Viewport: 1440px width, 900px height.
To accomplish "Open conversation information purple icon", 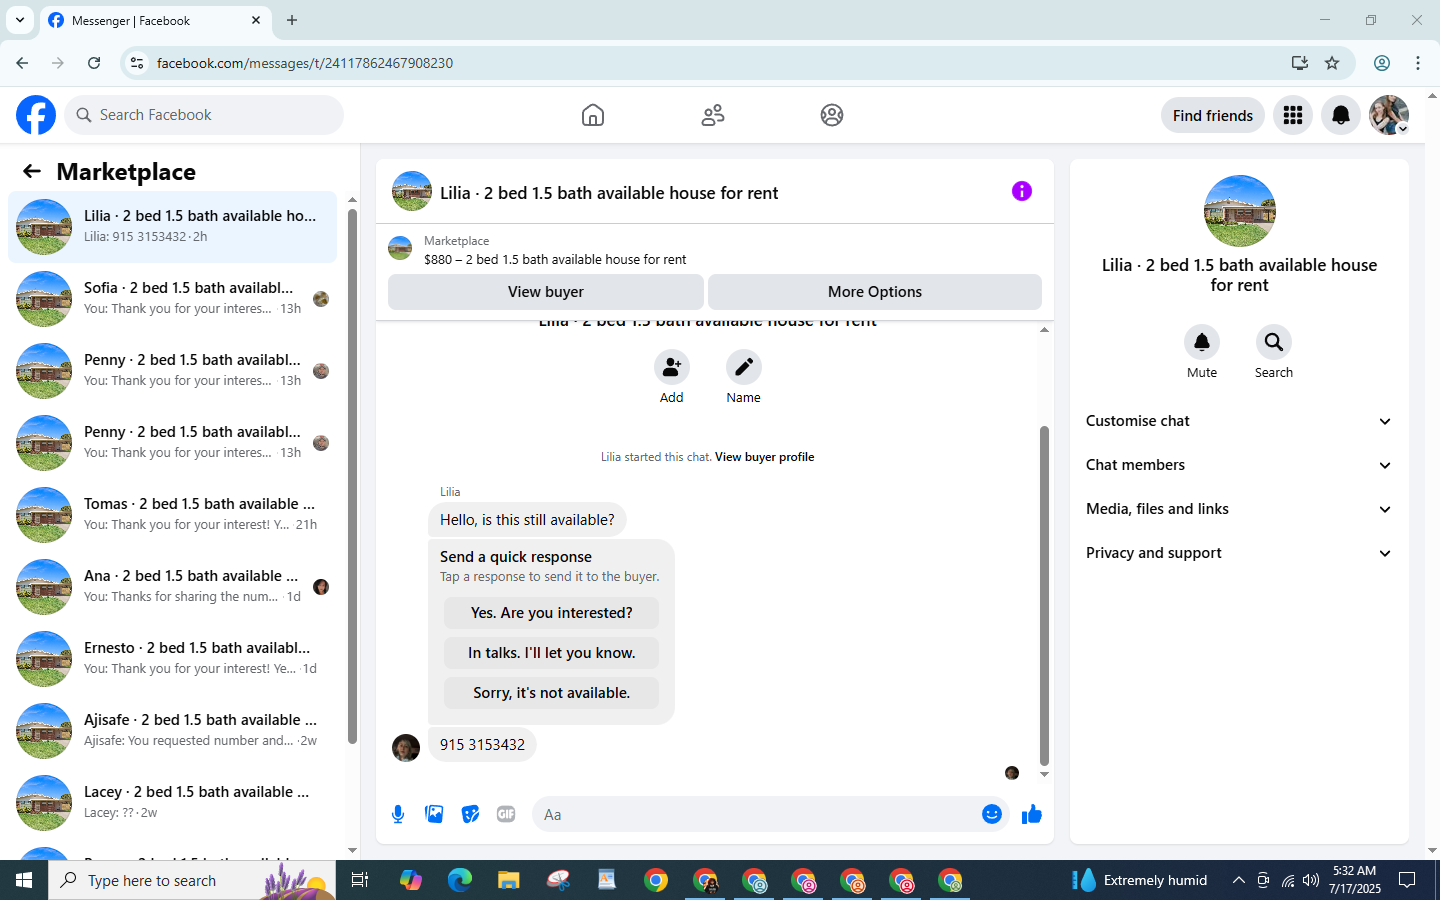I will click(1022, 191).
